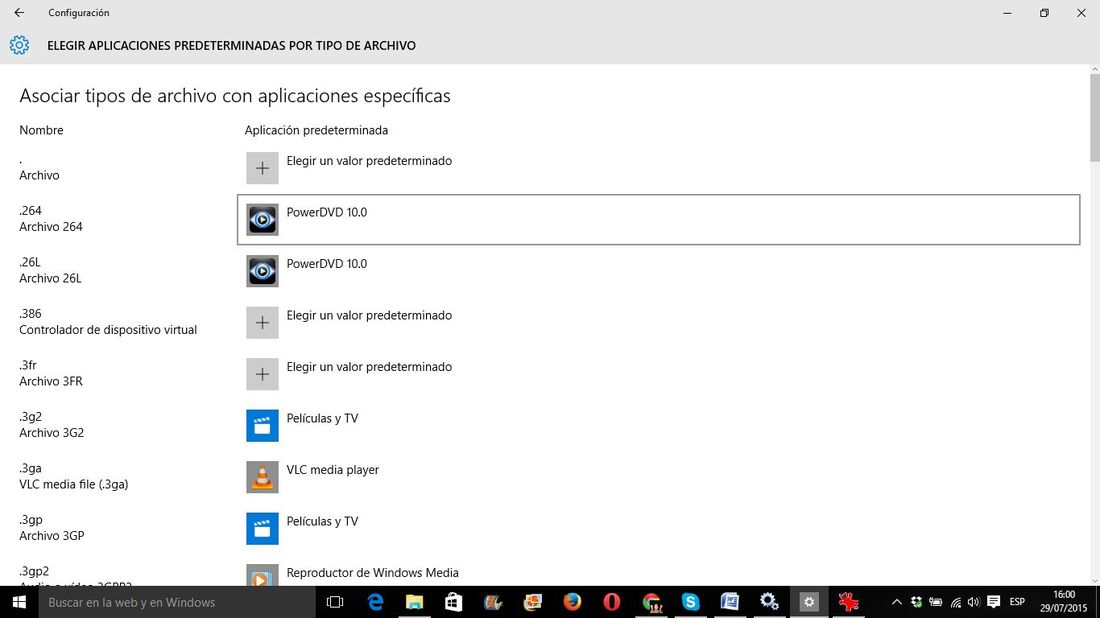Image resolution: width=1100 pixels, height=618 pixels.
Task: Click the Archivo 3G2 label
Action: click(51, 433)
